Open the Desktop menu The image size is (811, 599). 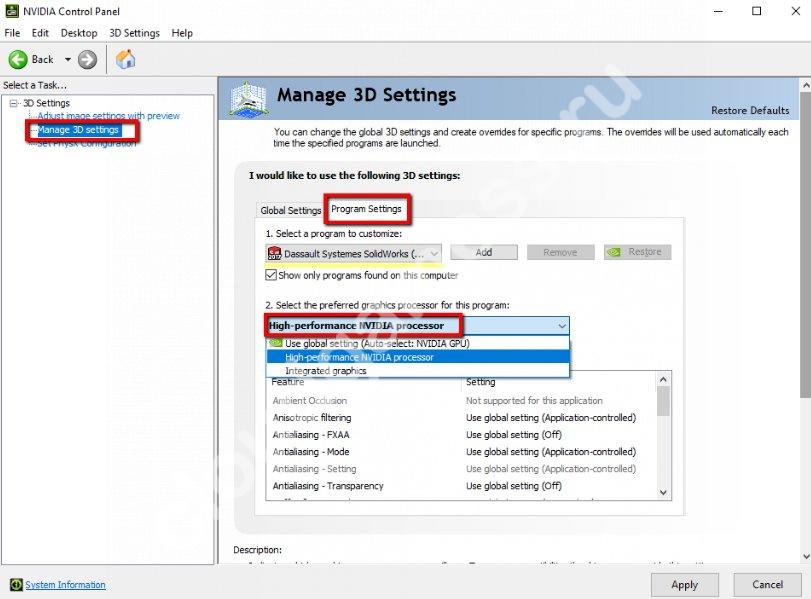pyautogui.click(x=79, y=33)
